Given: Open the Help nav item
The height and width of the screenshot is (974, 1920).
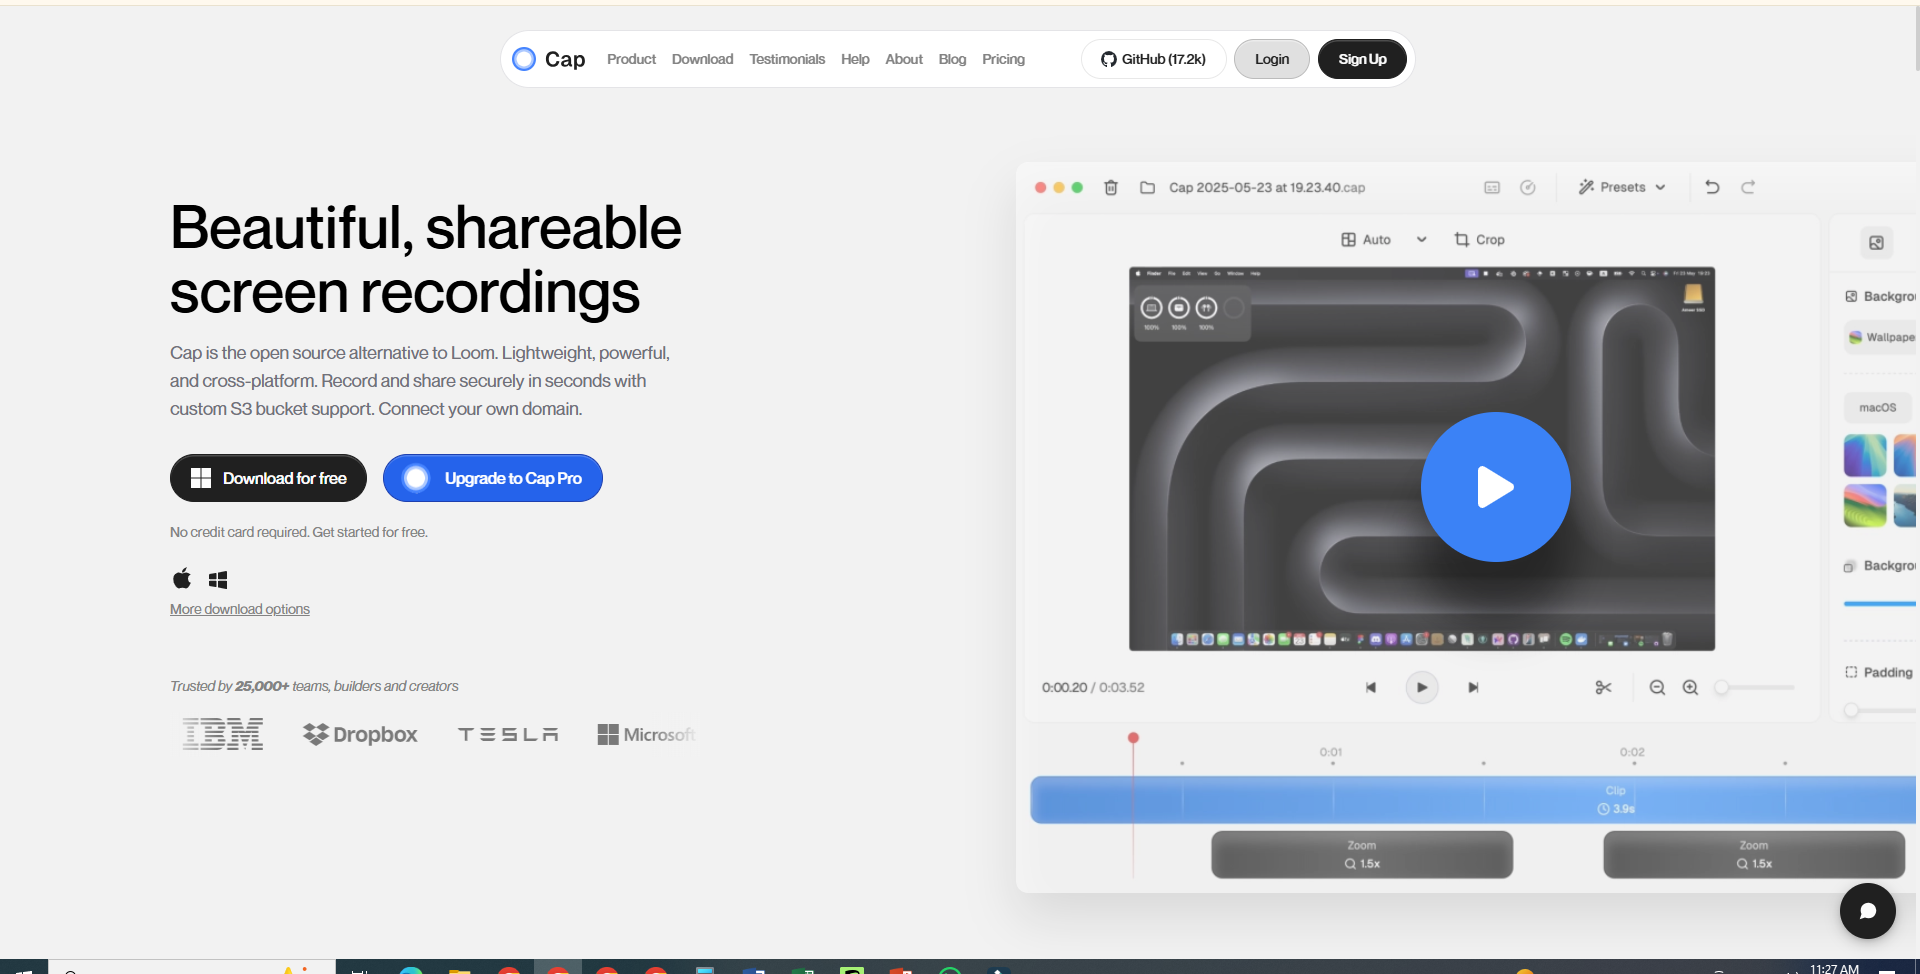Looking at the screenshot, I should (855, 59).
